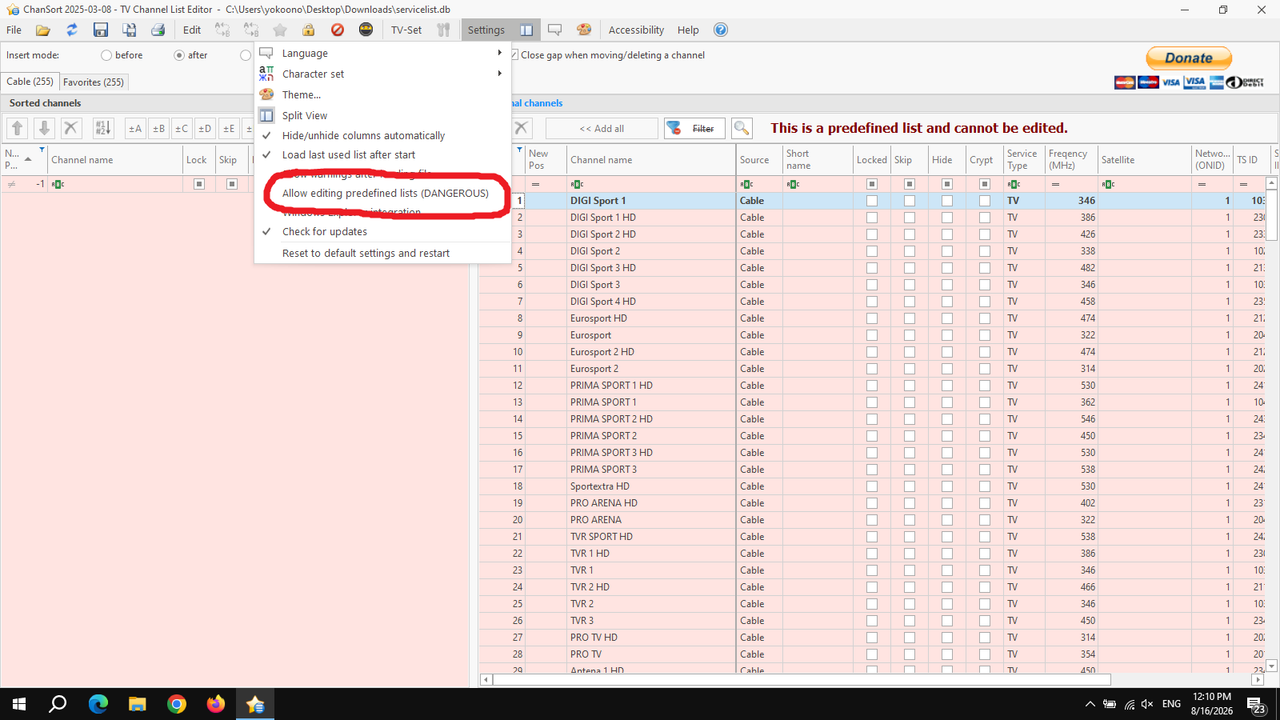This screenshot has width=1280, height=720.
Task: Click the blue help question mark icon
Action: (x=720, y=30)
